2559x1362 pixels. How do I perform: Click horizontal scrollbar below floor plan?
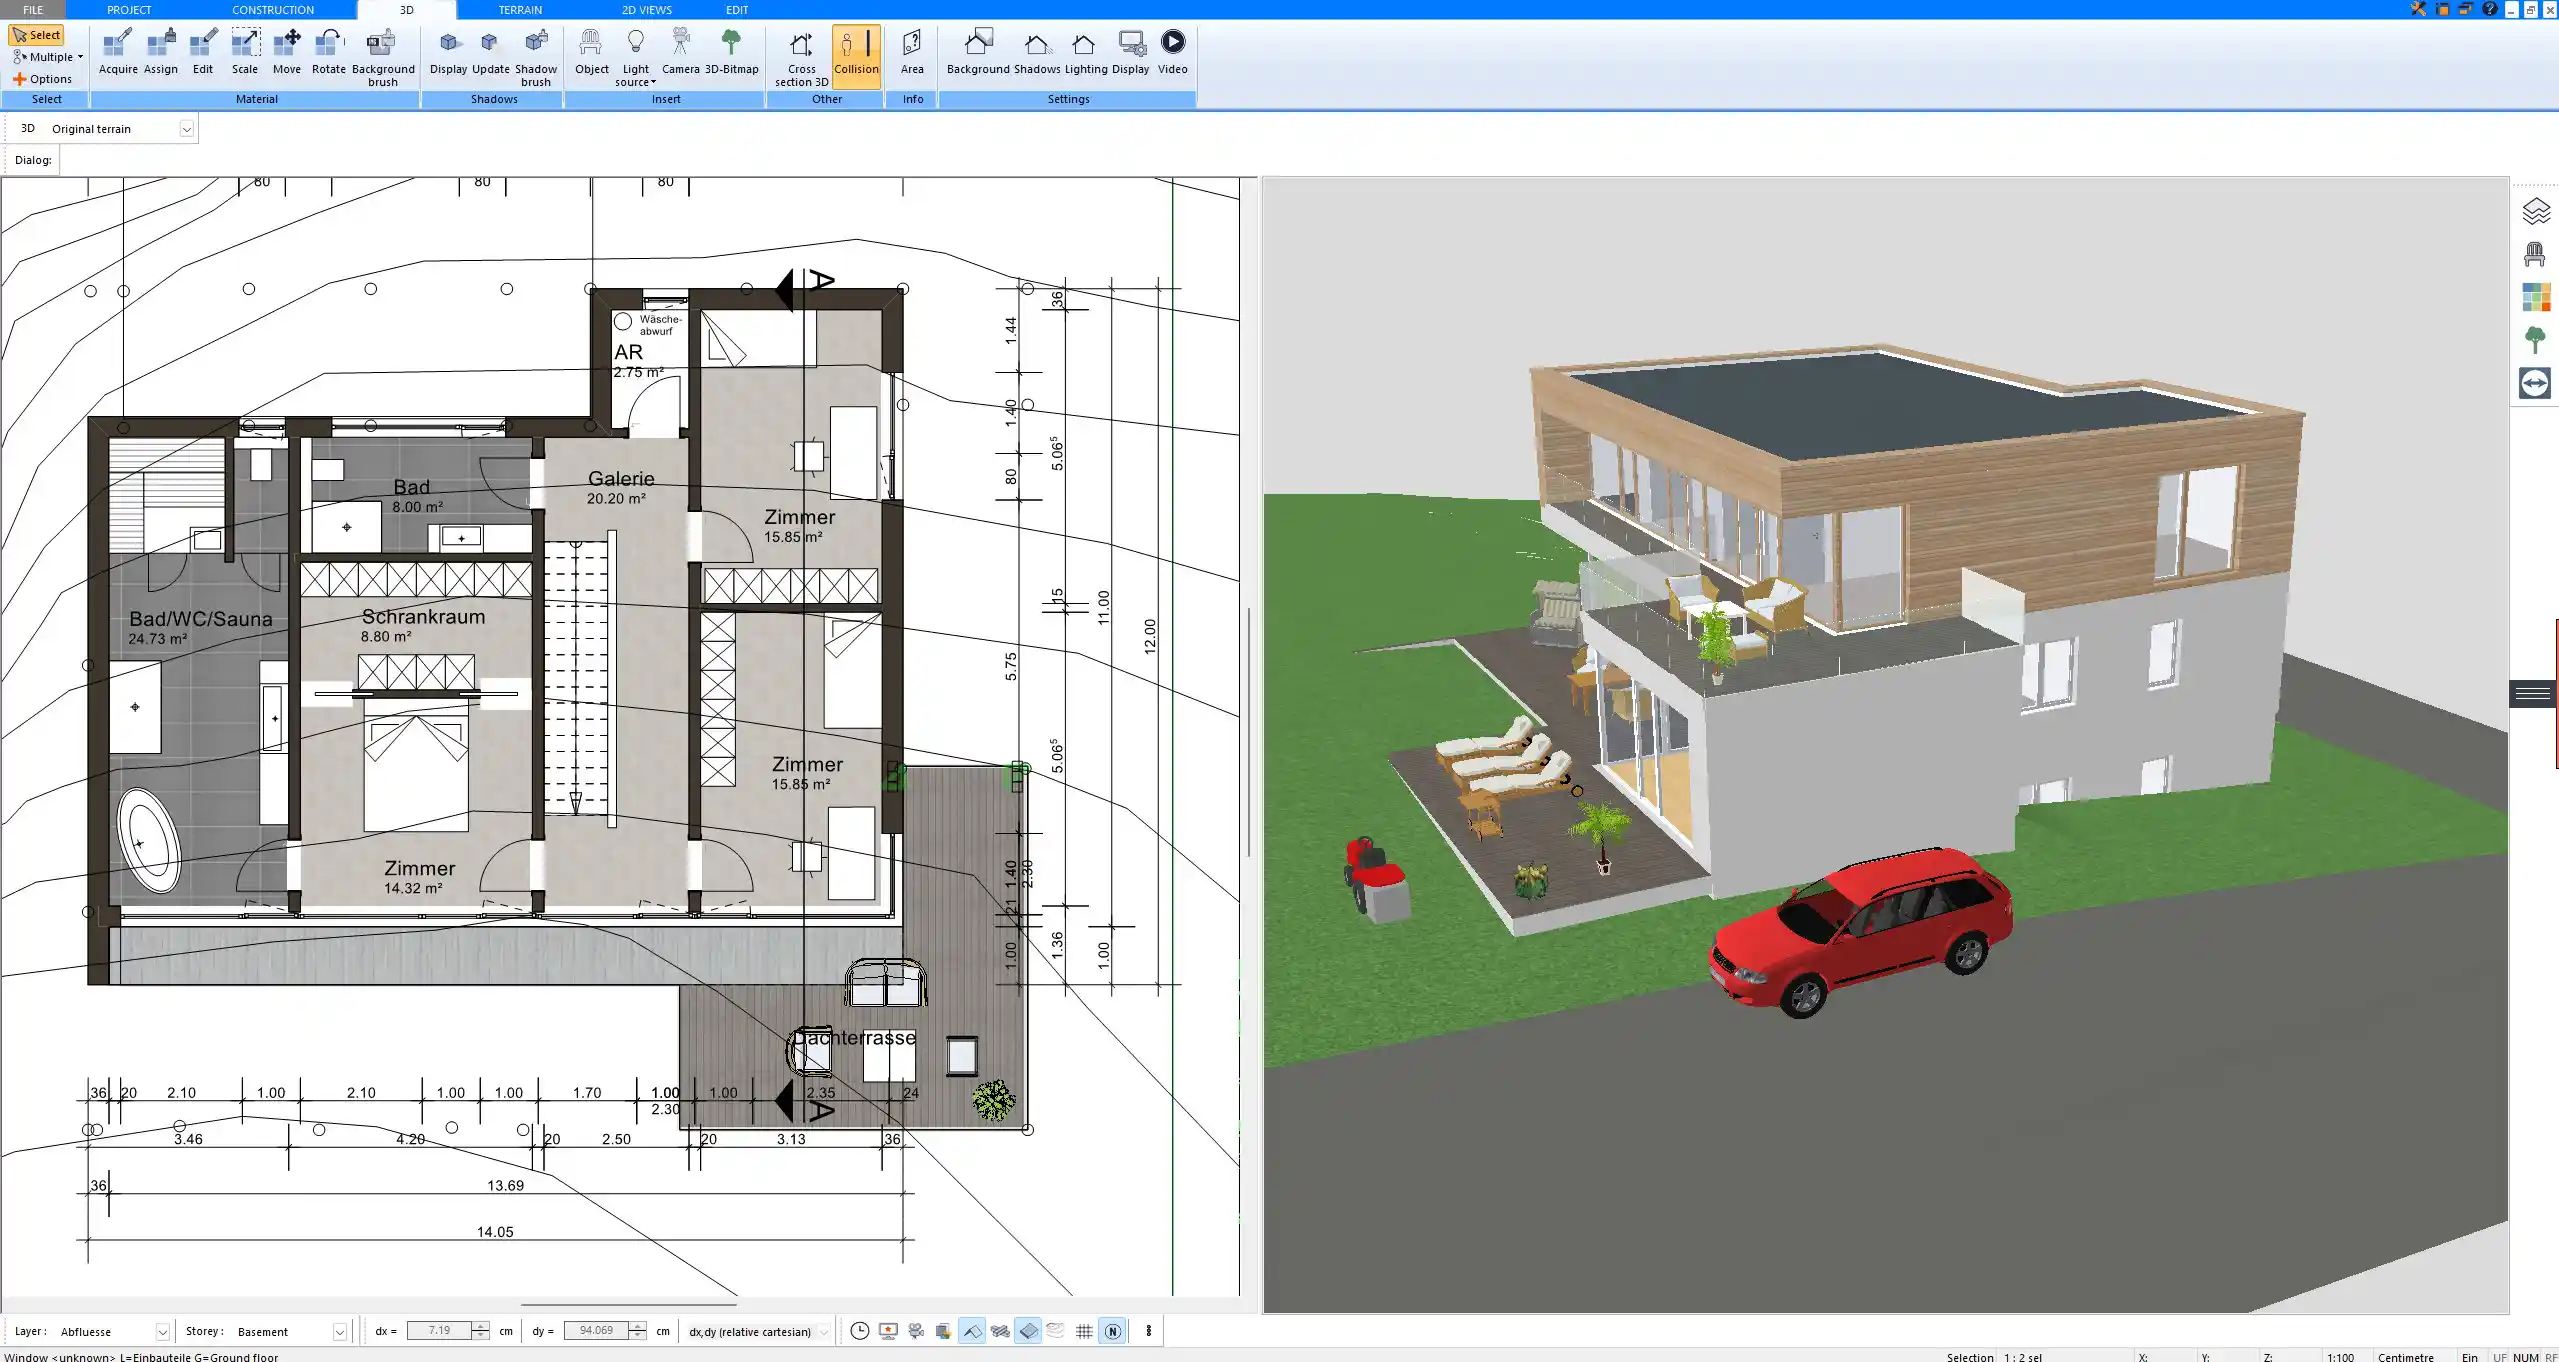click(x=628, y=1304)
